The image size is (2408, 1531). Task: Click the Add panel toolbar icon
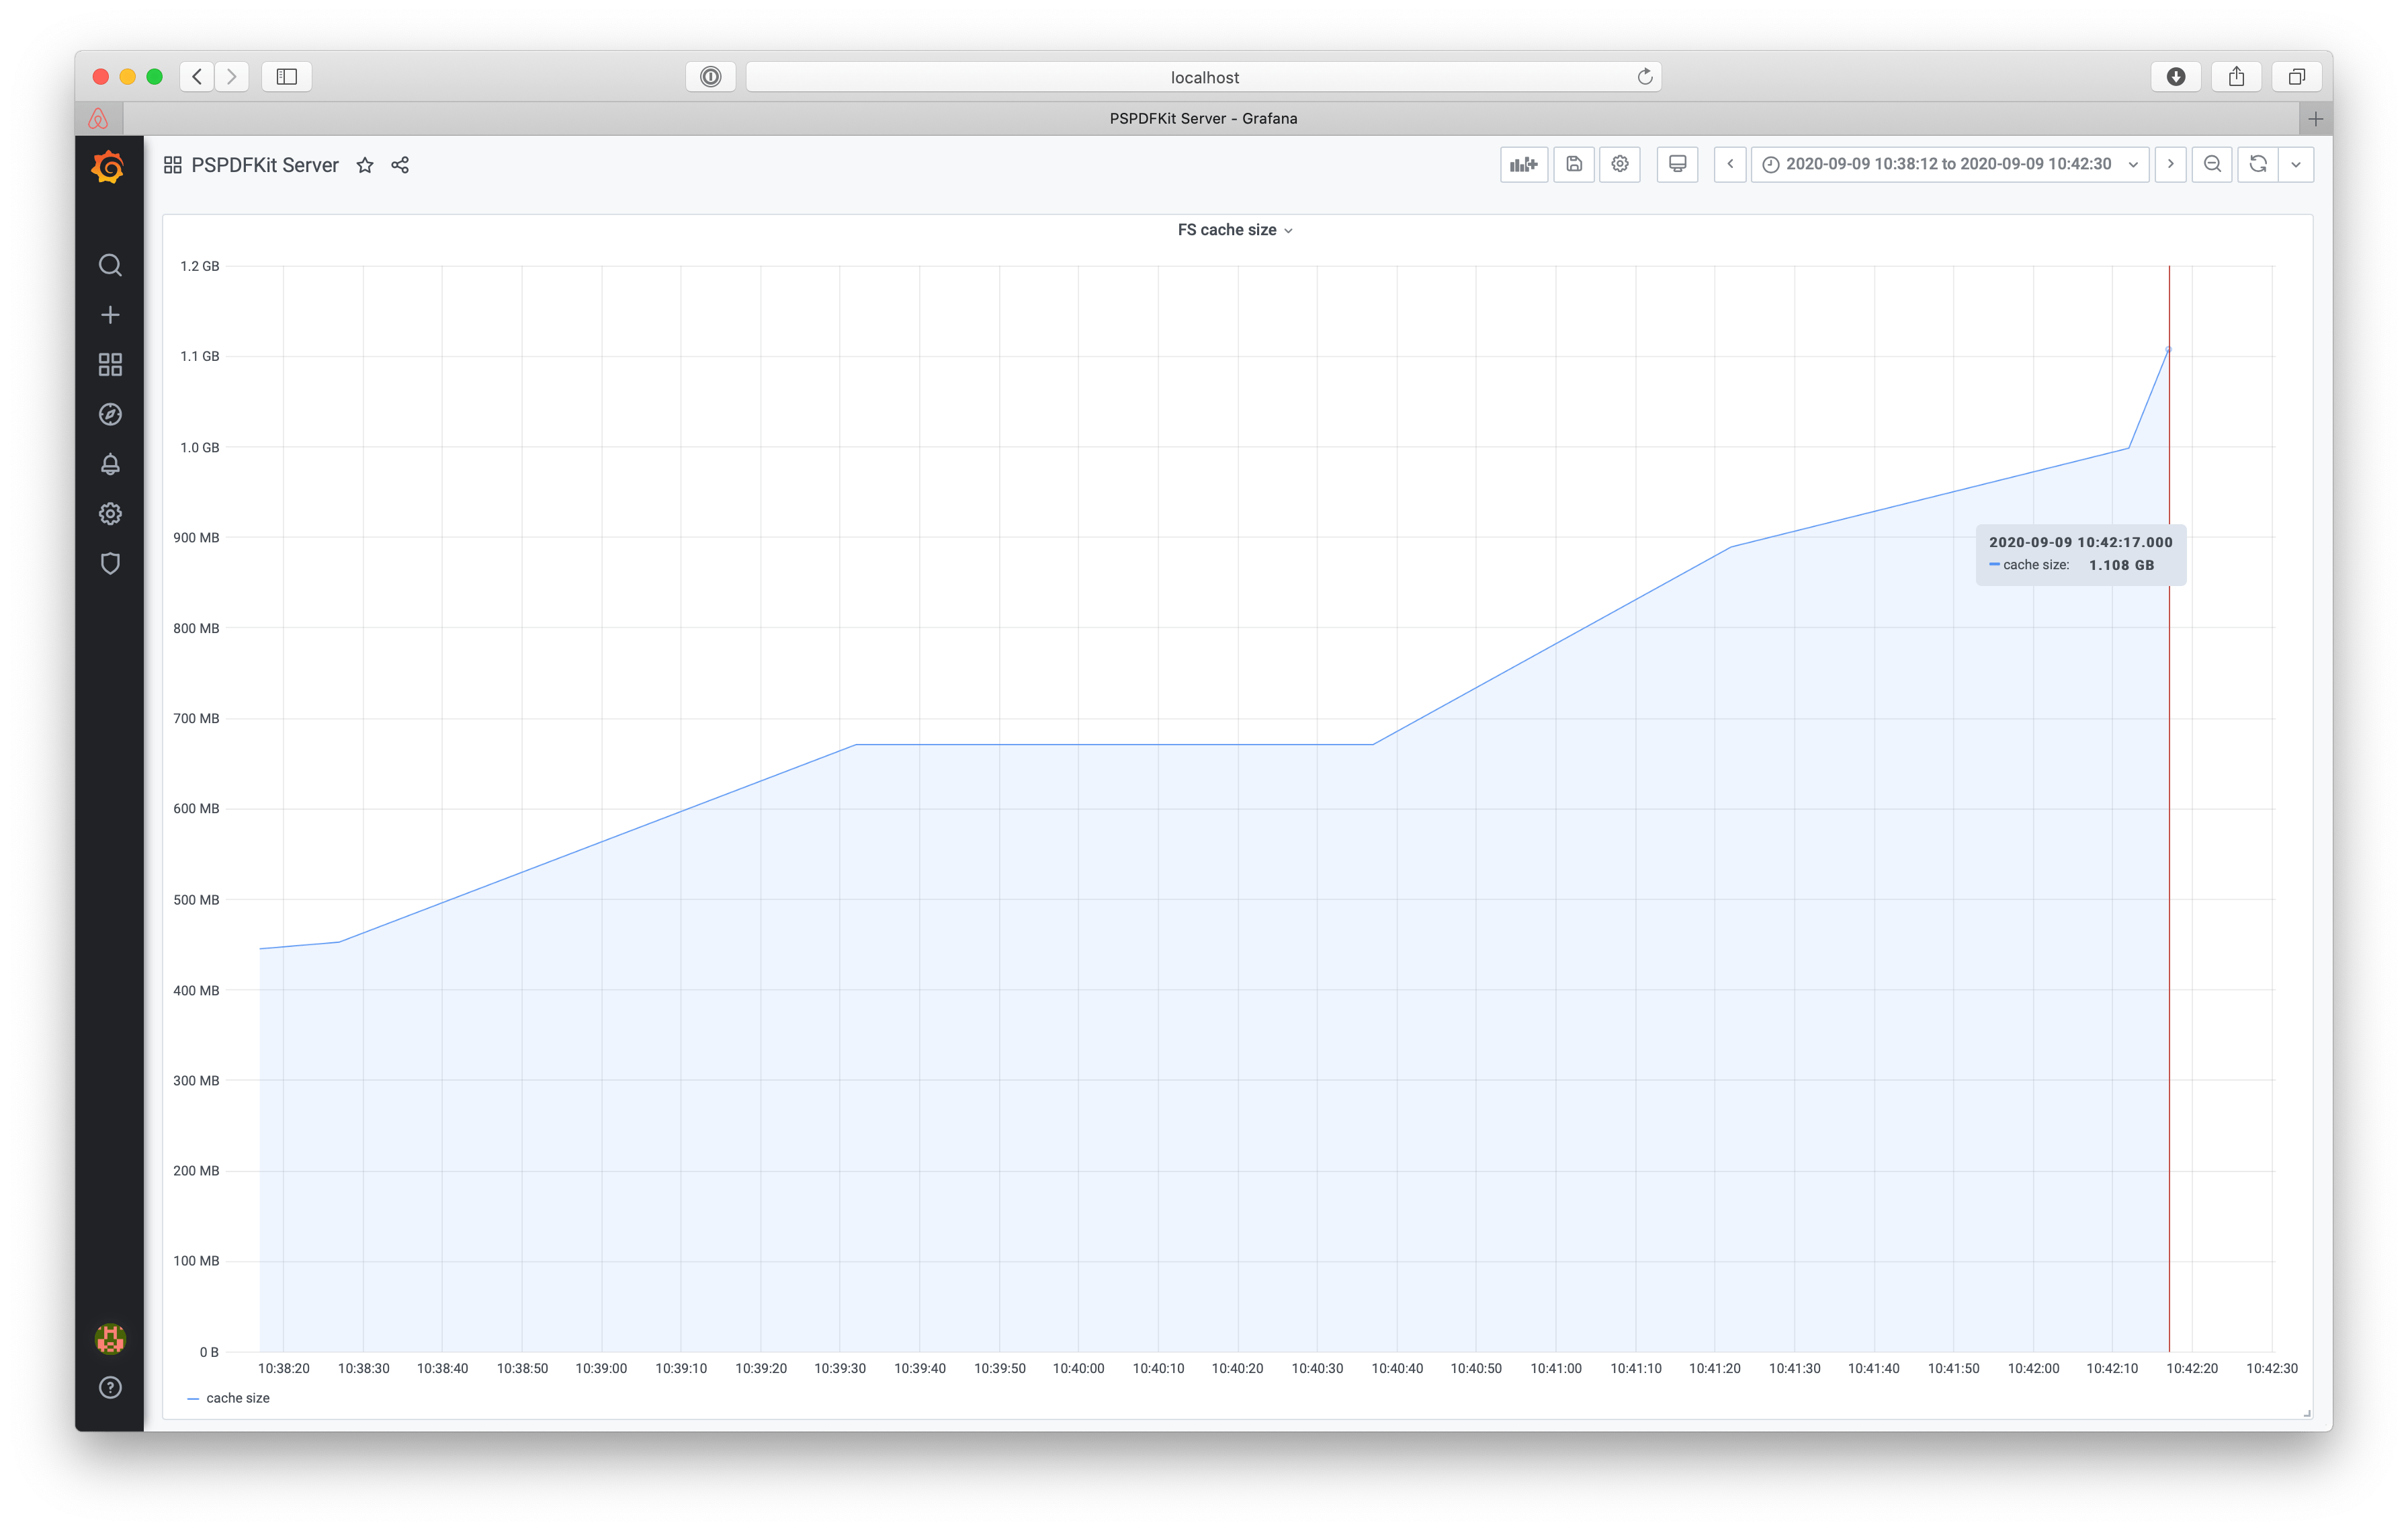point(1523,164)
